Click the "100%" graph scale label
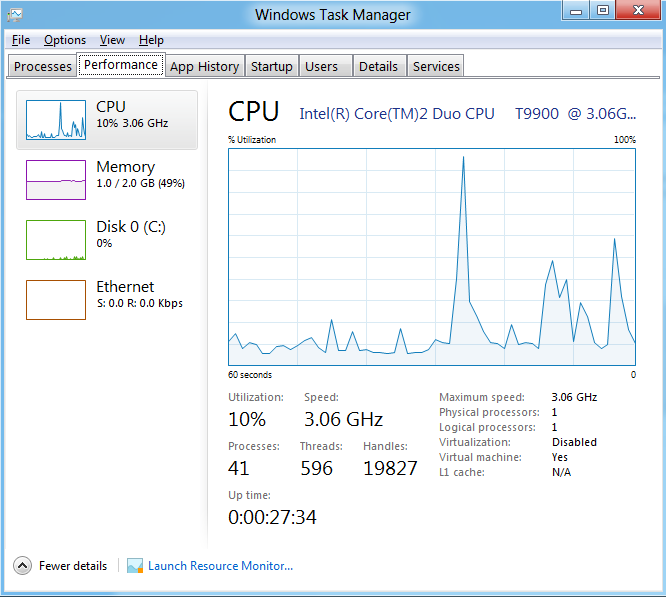This screenshot has height=597, width=666. 625,140
